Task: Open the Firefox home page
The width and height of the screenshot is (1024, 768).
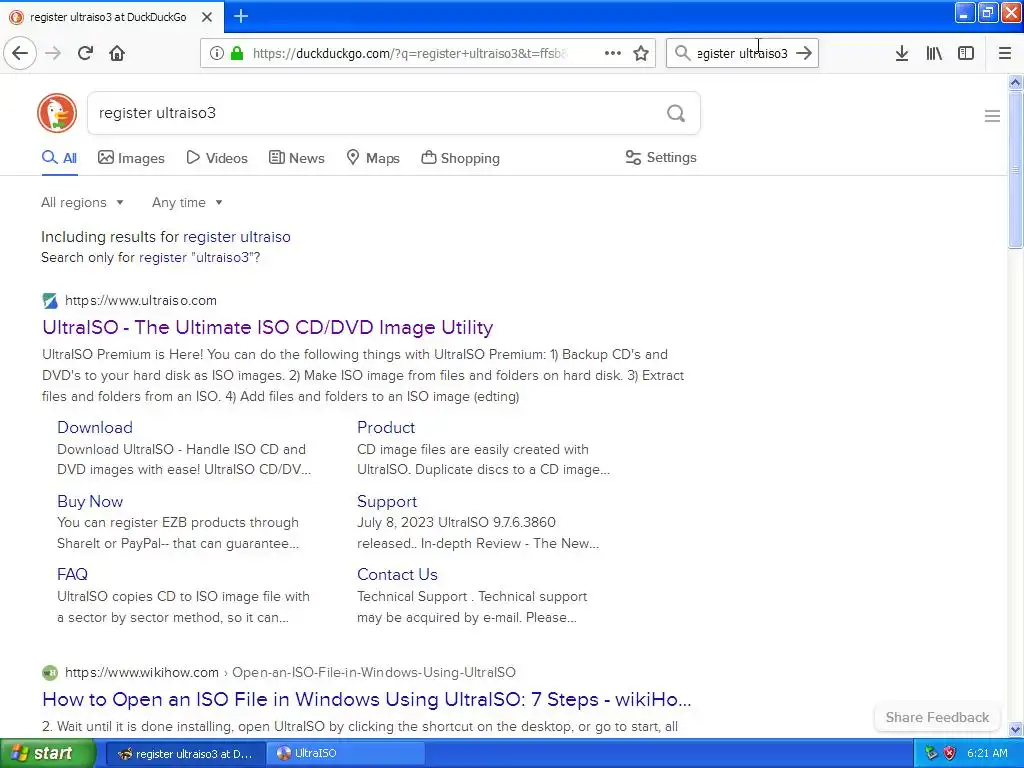Action: click(x=117, y=54)
